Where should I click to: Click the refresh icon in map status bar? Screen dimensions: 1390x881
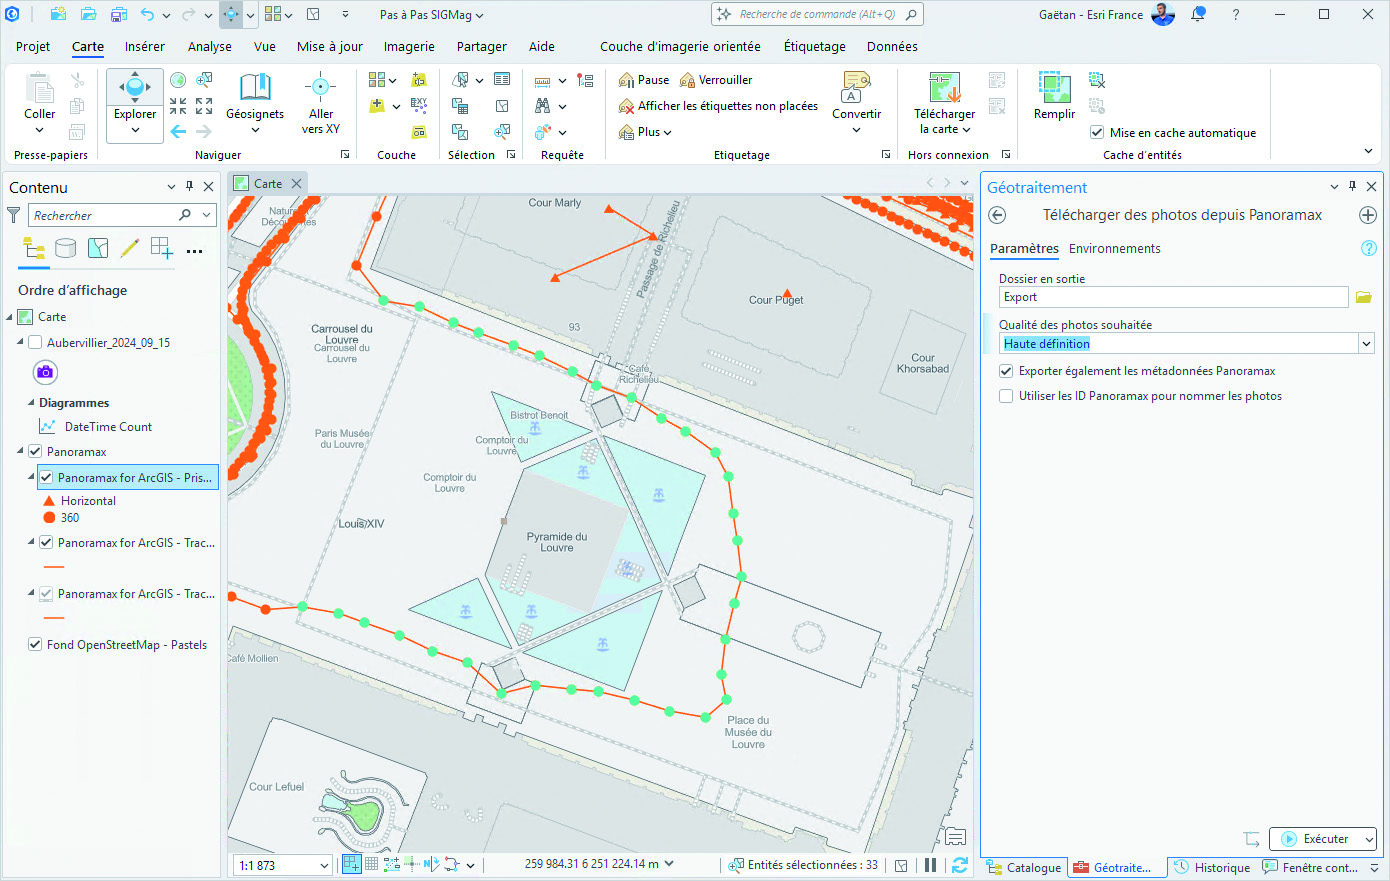pyautogui.click(x=960, y=865)
